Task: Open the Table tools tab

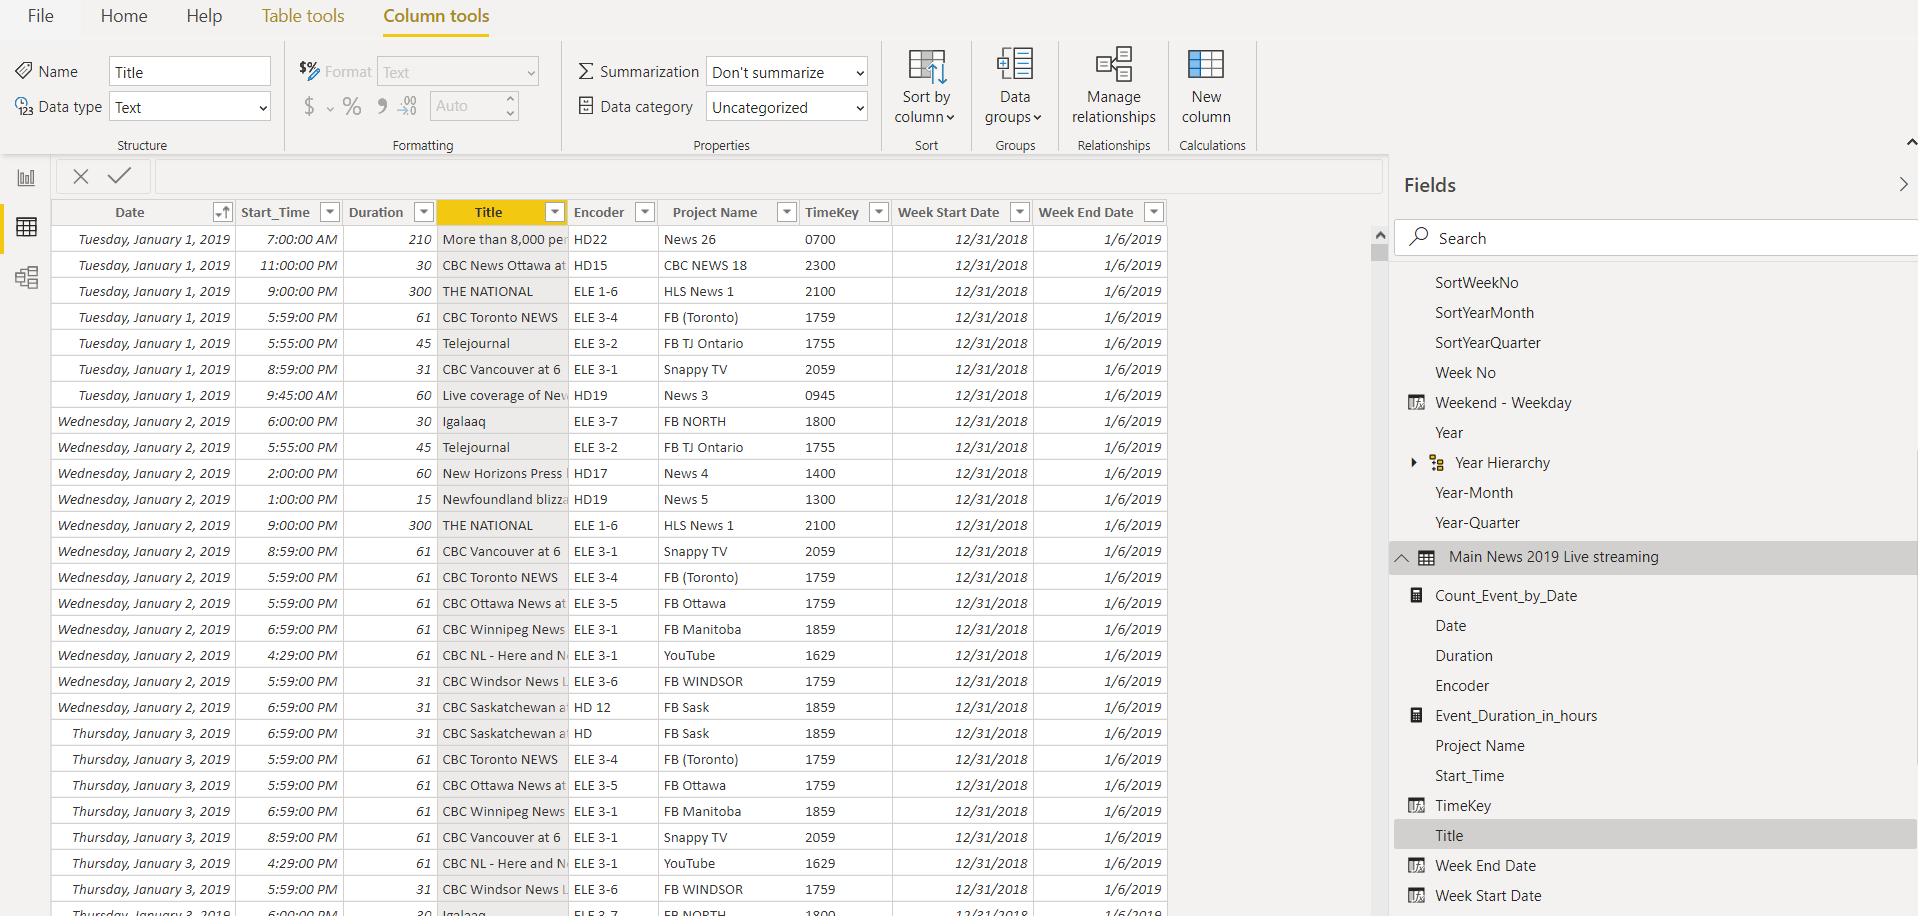Action: pyautogui.click(x=303, y=16)
